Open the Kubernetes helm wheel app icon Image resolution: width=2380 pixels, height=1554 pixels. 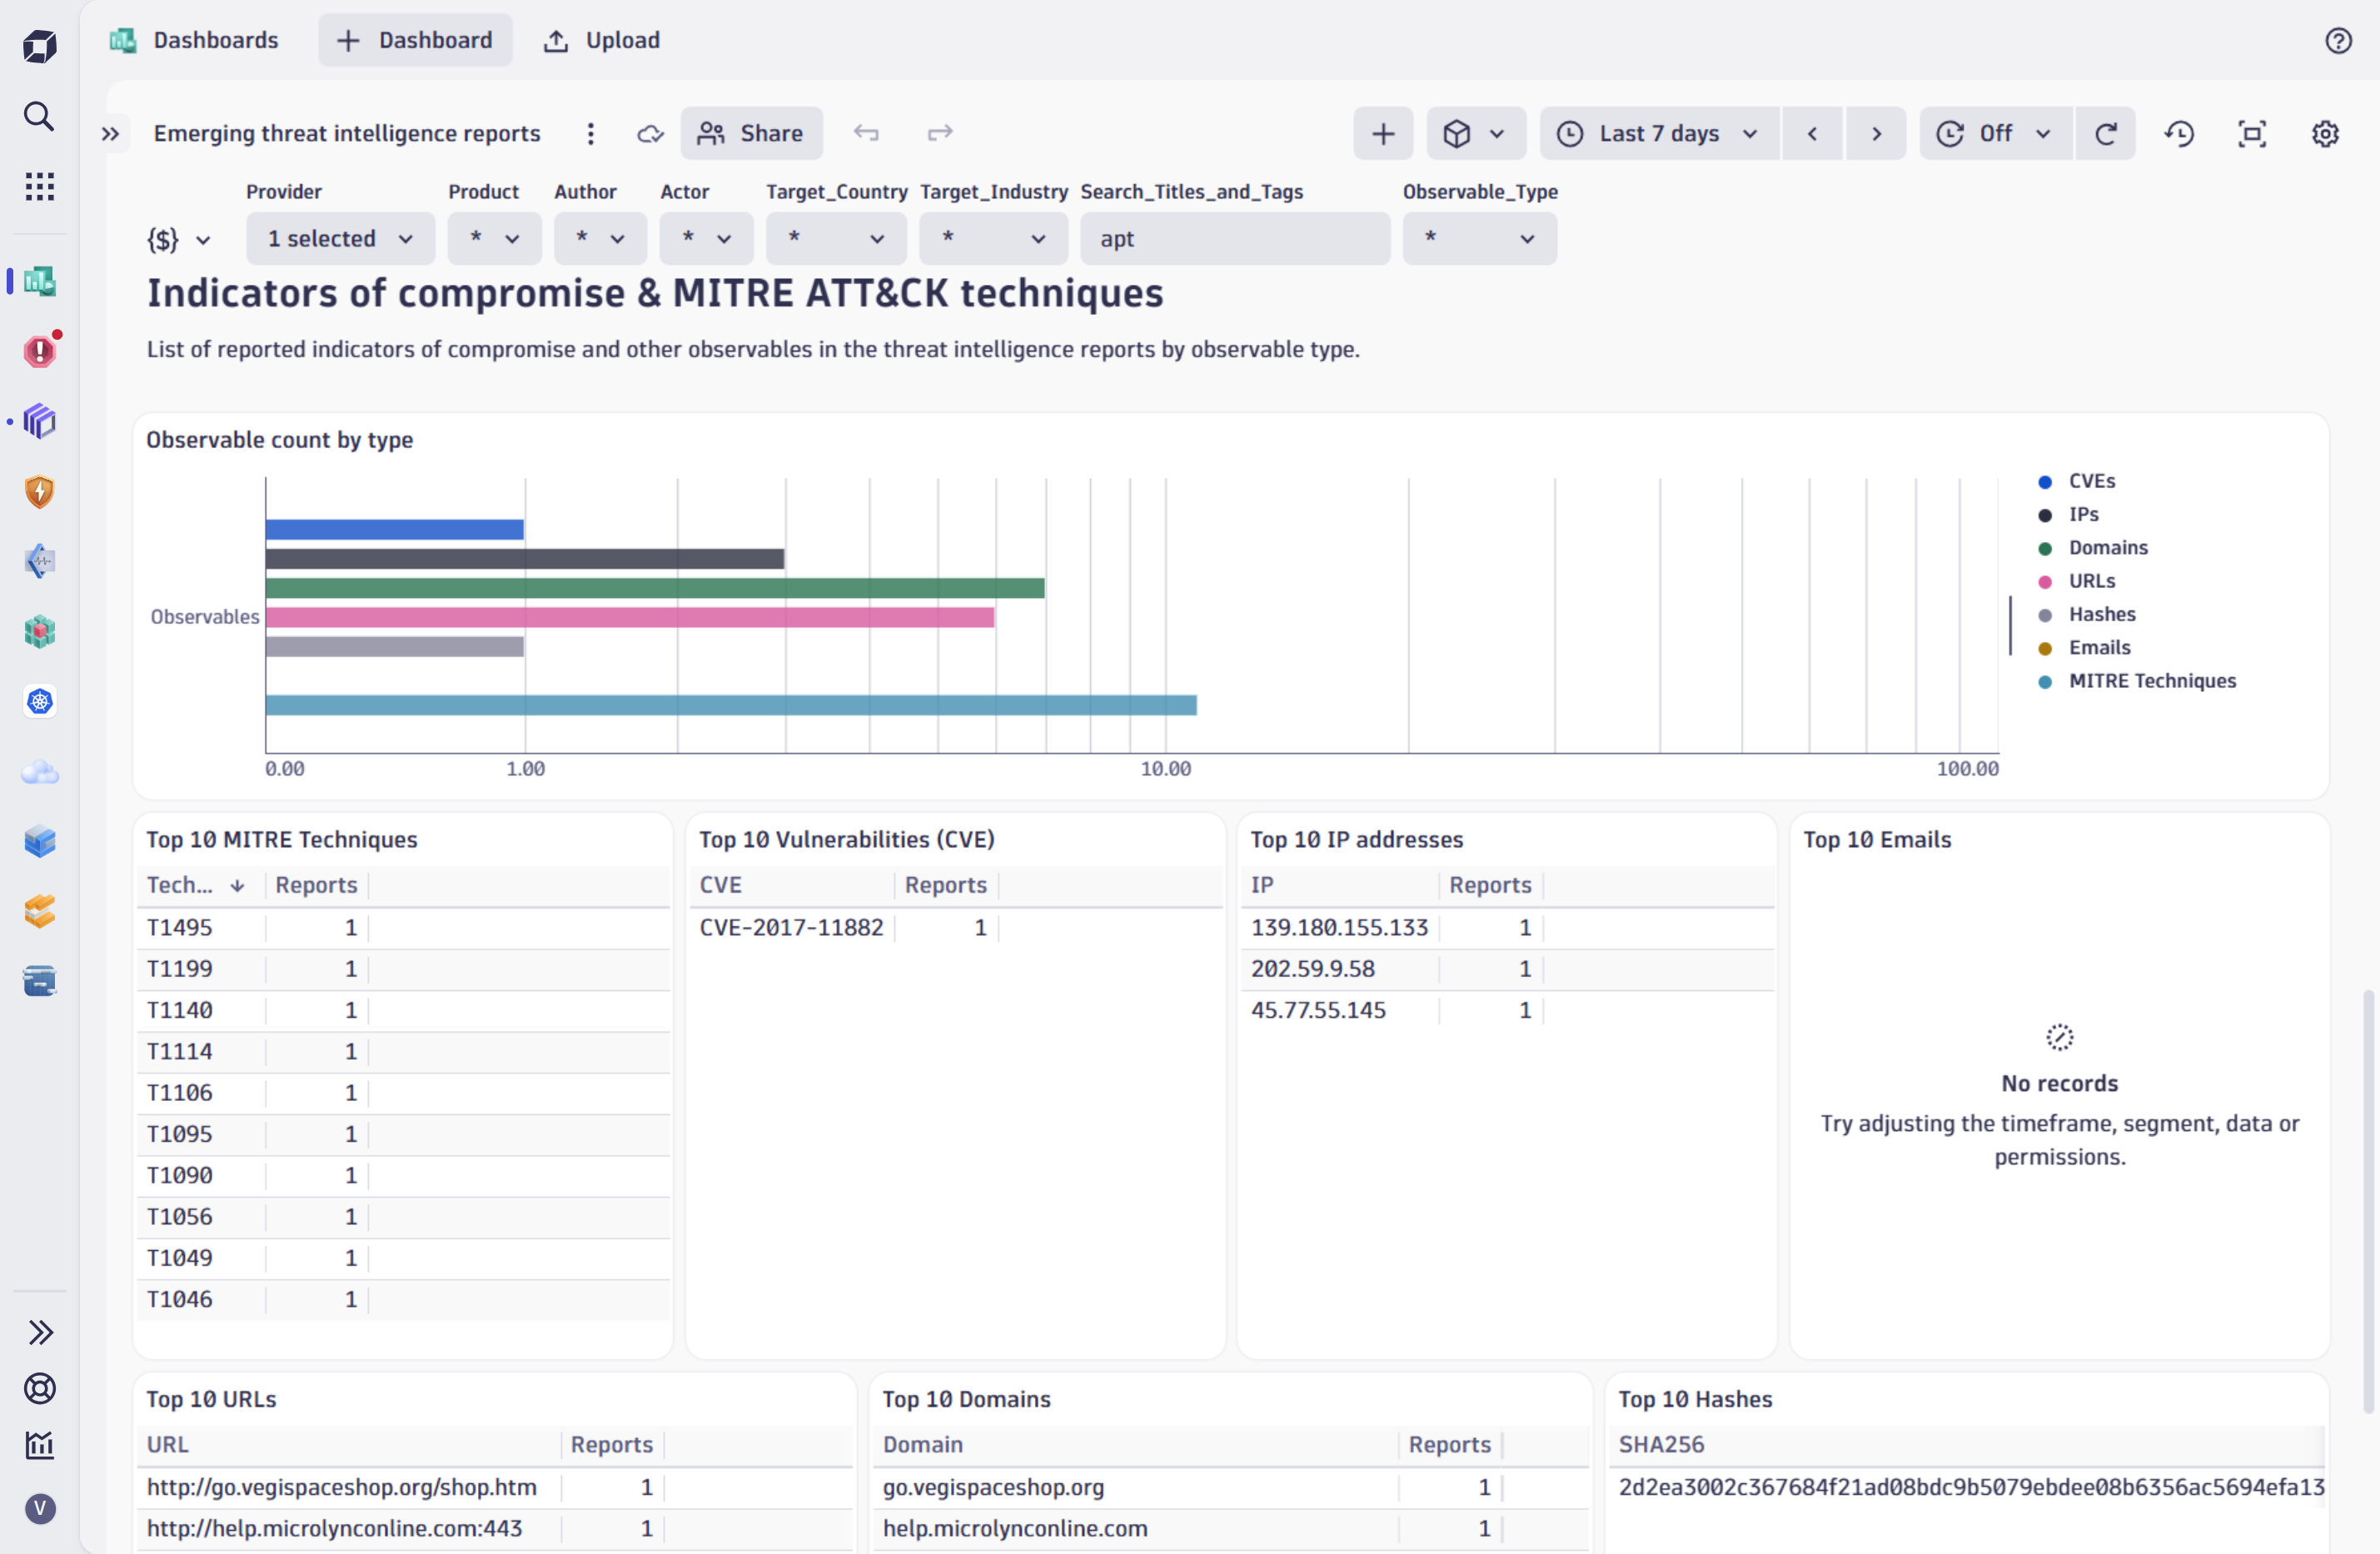40,702
